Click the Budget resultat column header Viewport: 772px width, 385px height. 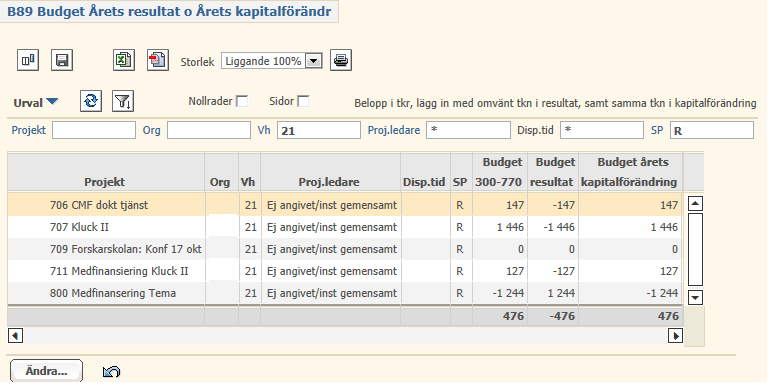tap(552, 172)
